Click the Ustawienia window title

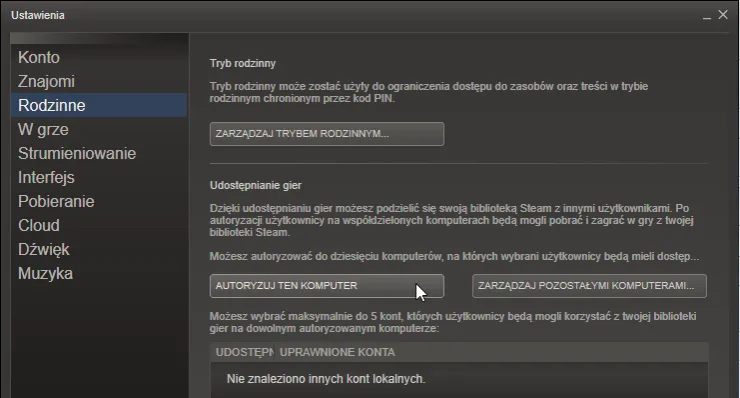pos(38,15)
